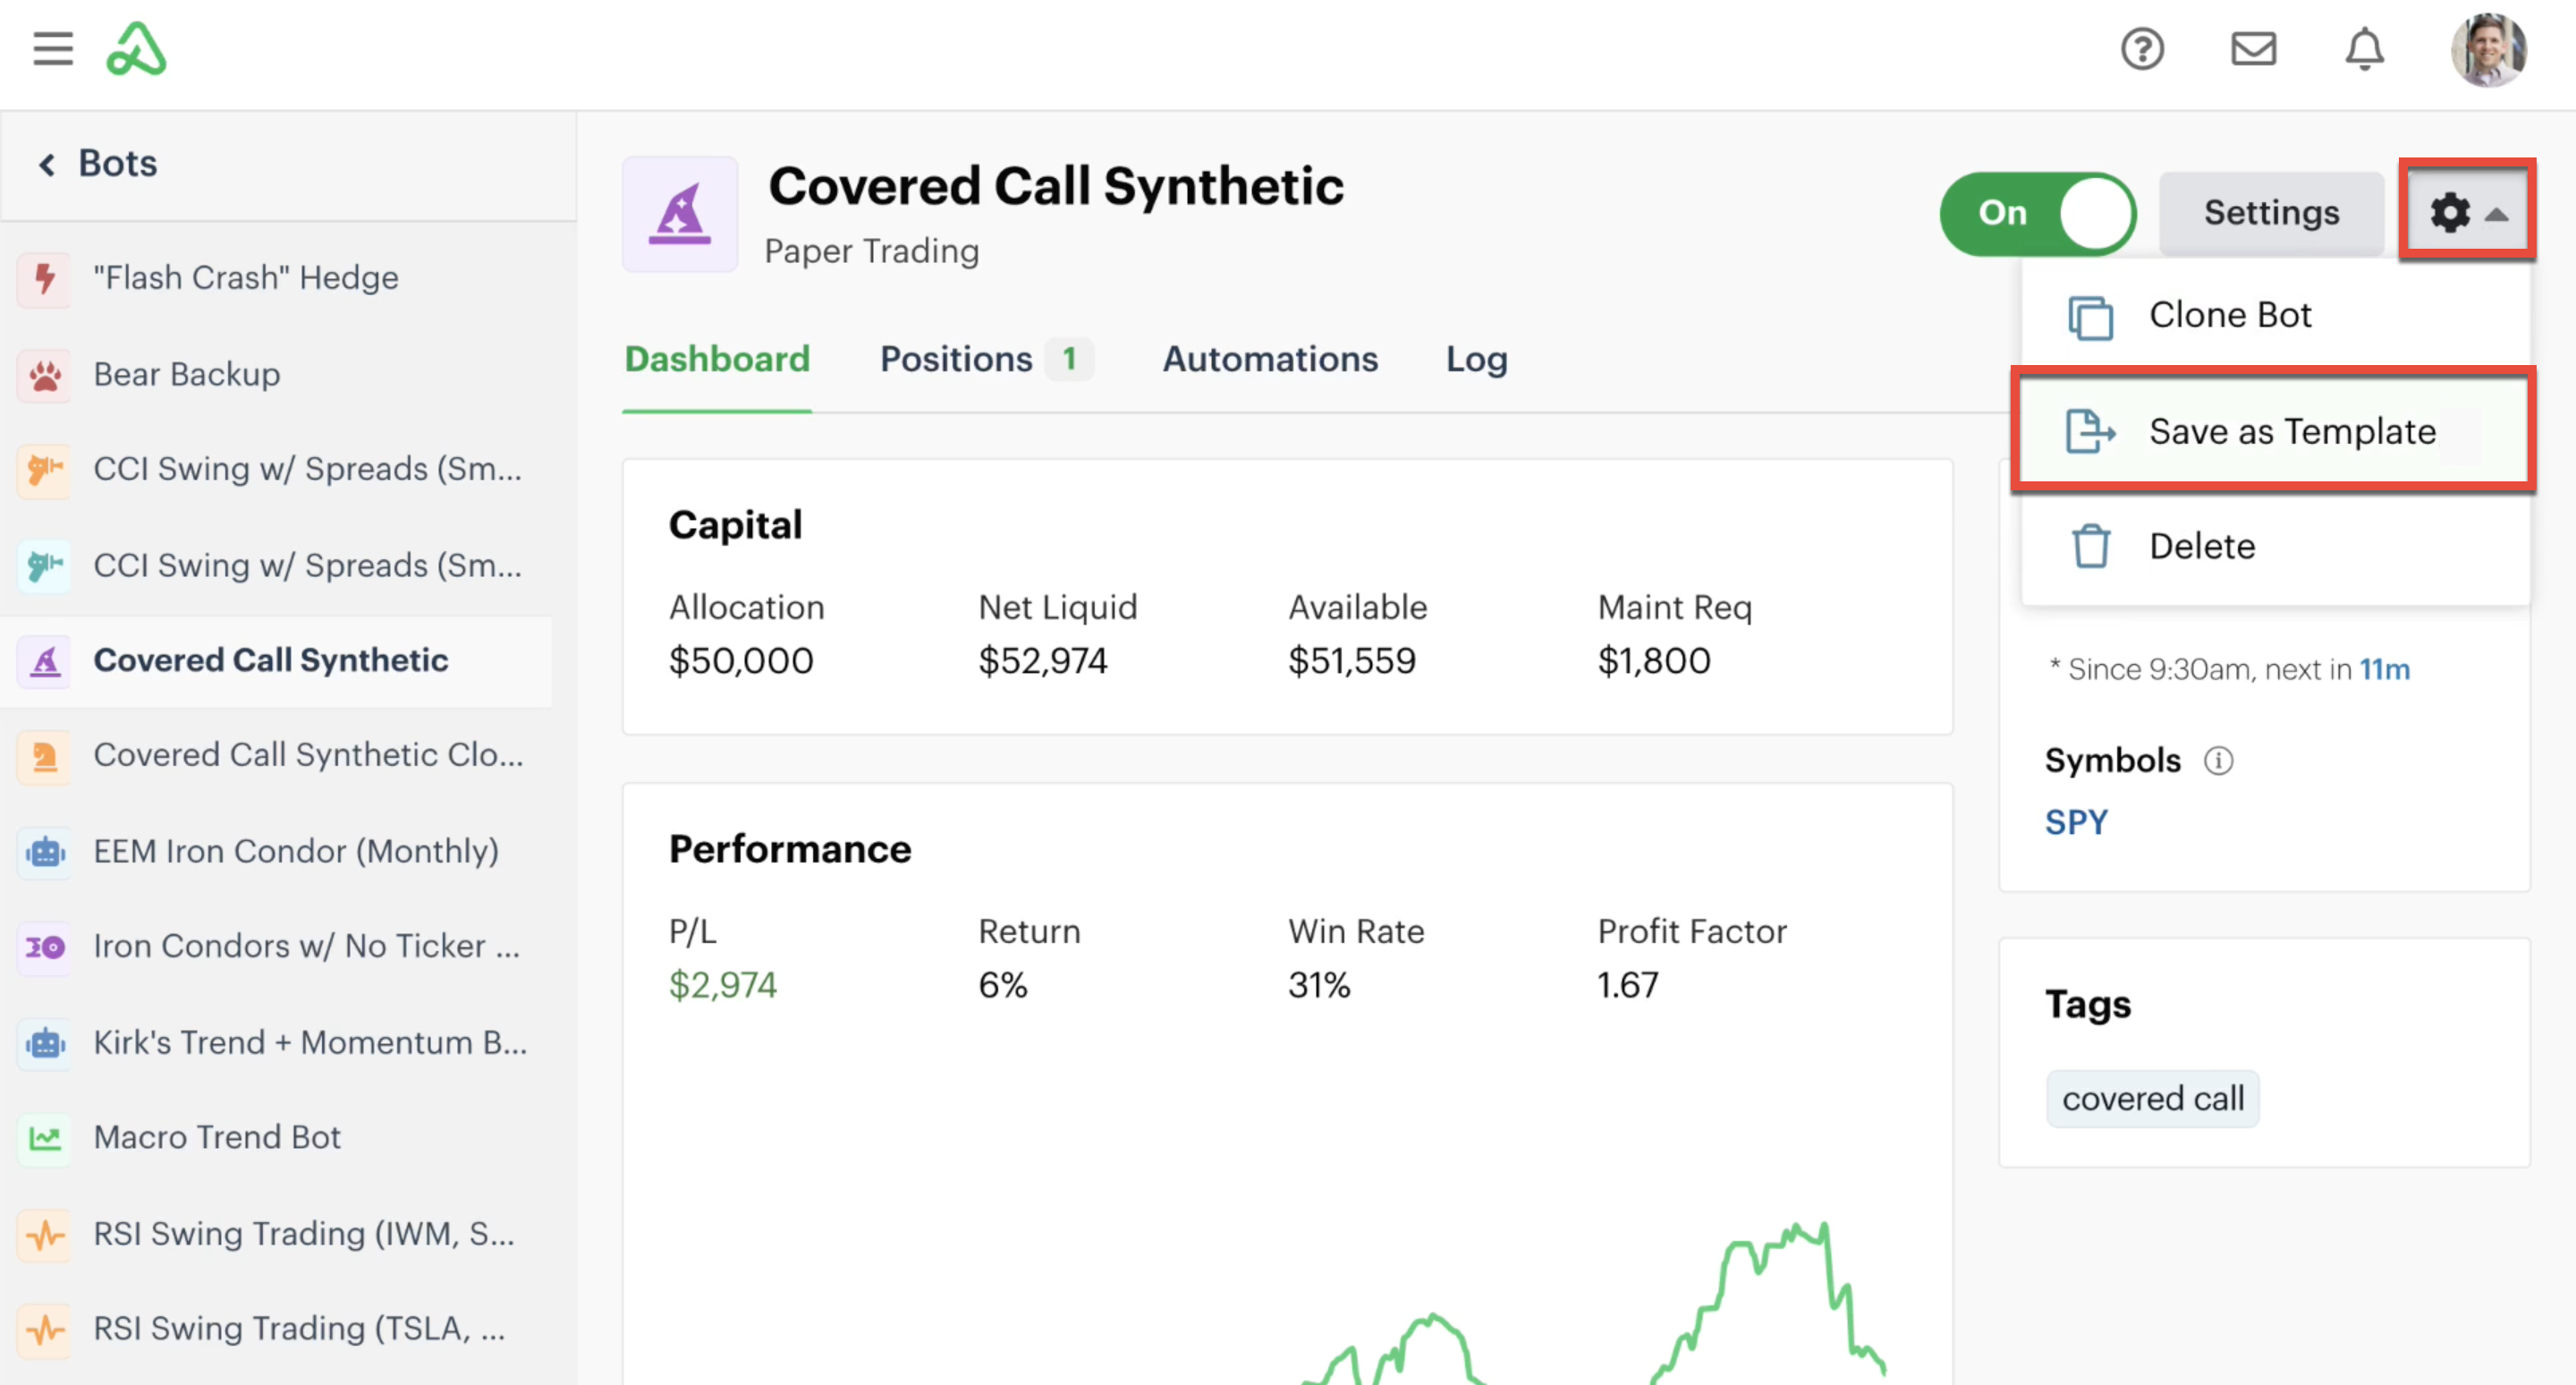Image resolution: width=2576 pixels, height=1385 pixels.
Task: Collapse the gear dropdown menu
Action: click(x=2466, y=213)
